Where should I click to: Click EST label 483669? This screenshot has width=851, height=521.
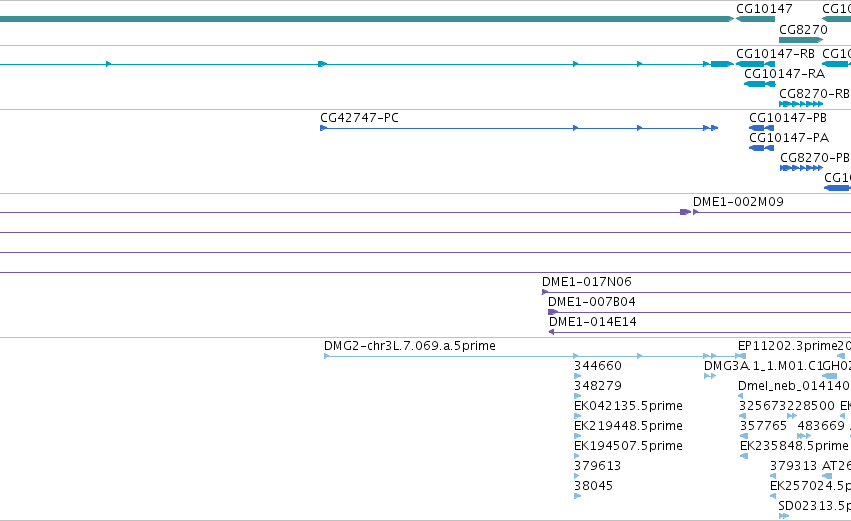click(x=821, y=426)
